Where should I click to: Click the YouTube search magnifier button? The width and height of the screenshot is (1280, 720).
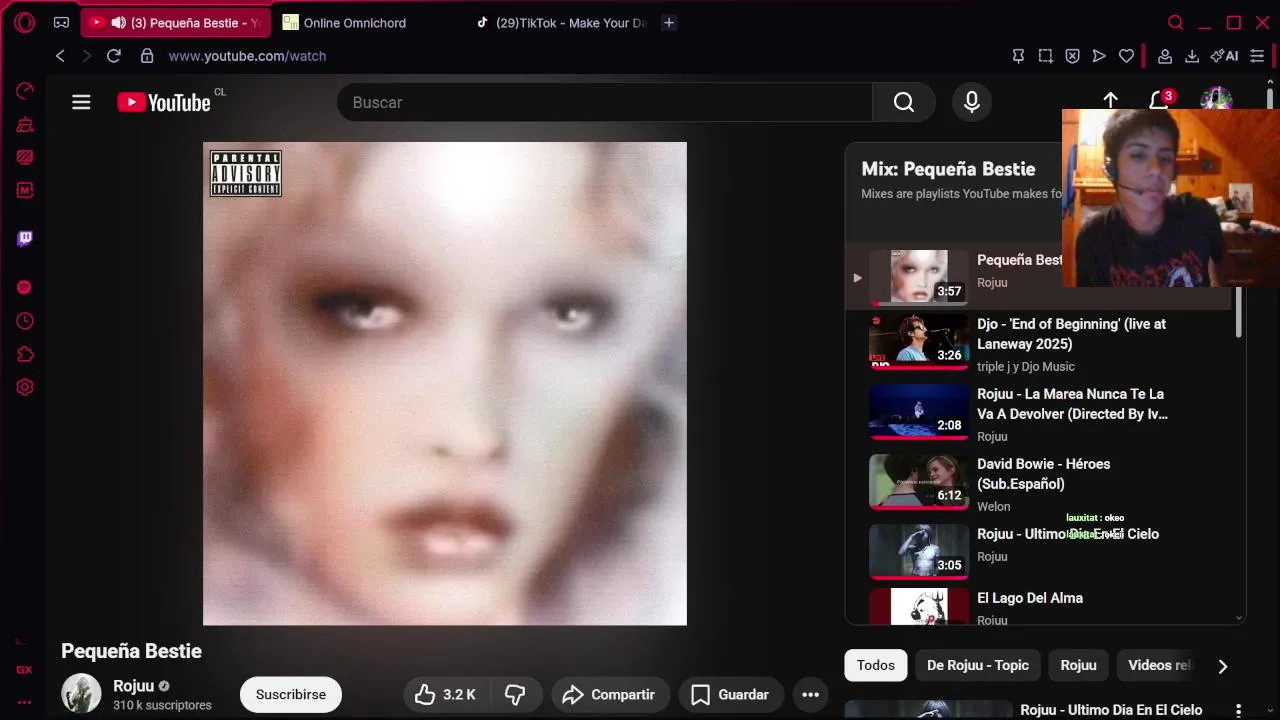pyautogui.click(x=904, y=102)
